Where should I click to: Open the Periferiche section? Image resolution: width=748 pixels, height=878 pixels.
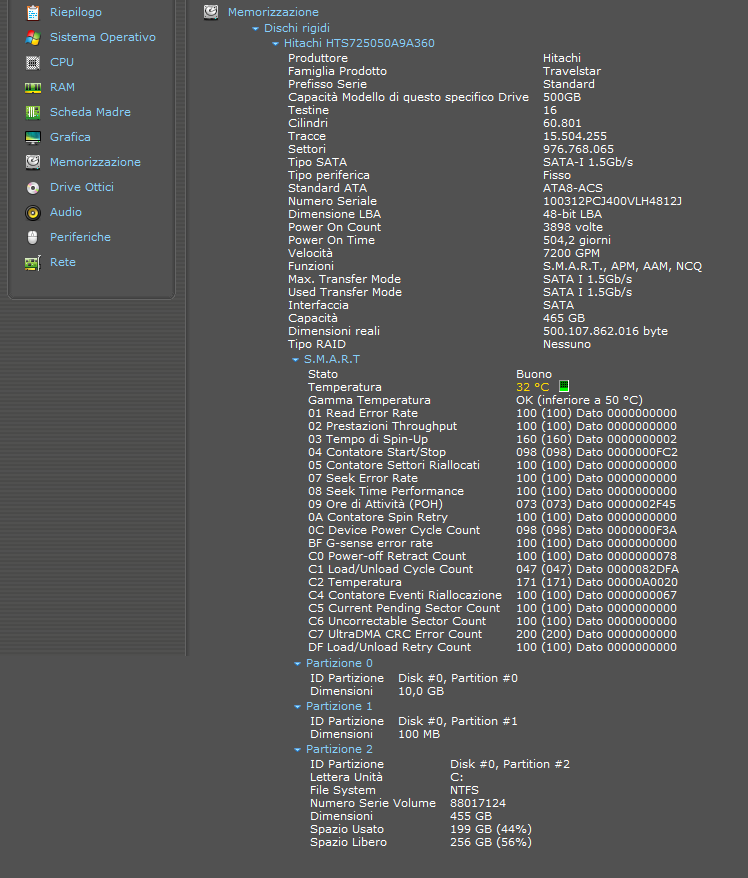coord(80,237)
